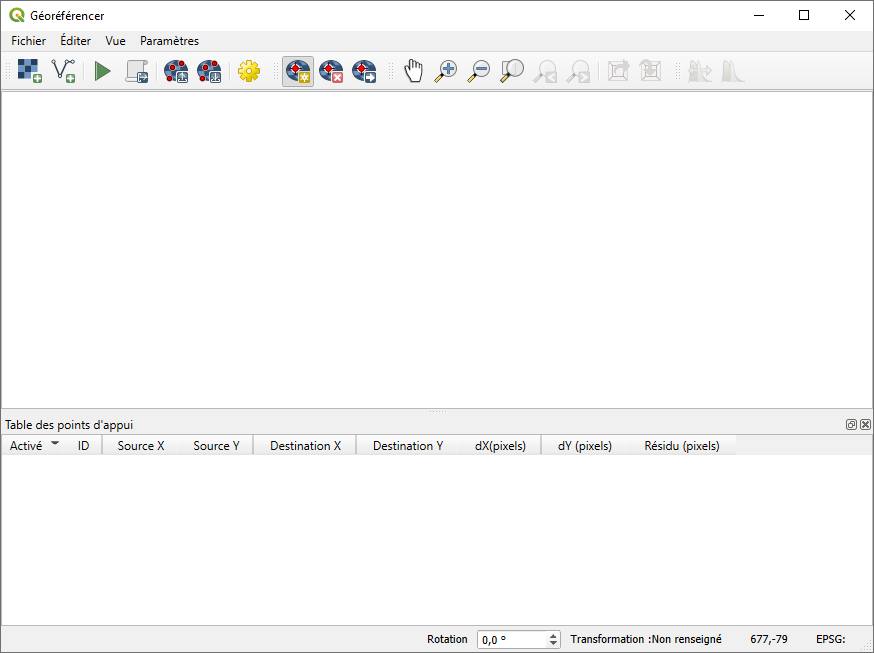The image size is (874, 653).
Task: Activate the Pan hand tool
Action: click(413, 71)
